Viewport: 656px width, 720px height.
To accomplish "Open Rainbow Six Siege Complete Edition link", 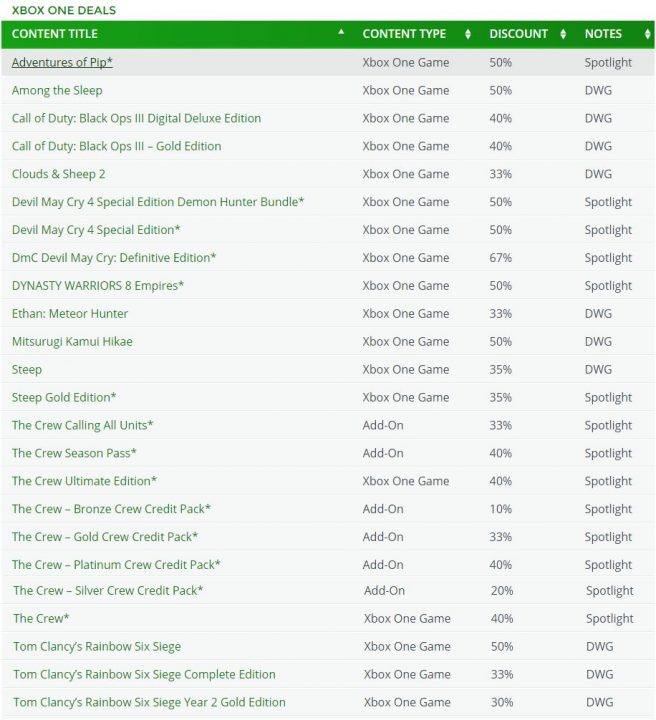I will pos(144,675).
